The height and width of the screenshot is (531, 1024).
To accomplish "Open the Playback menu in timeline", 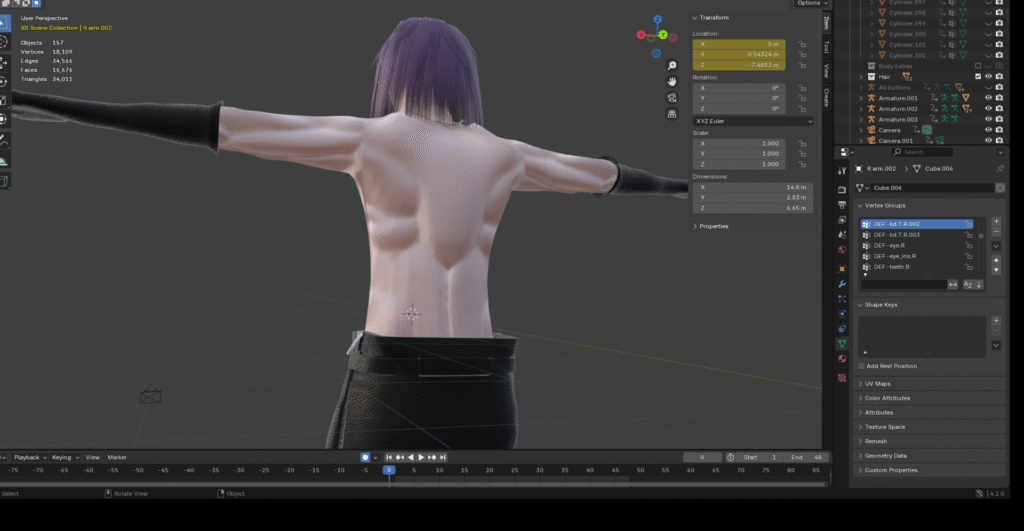I will [x=26, y=457].
